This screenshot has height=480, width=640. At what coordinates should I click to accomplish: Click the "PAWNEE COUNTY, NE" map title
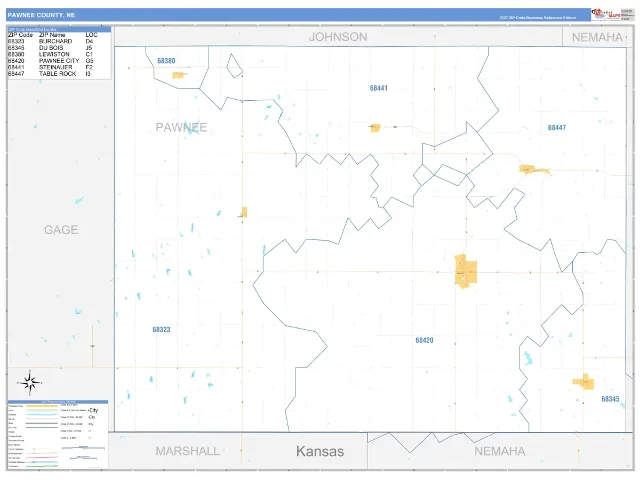coord(41,15)
